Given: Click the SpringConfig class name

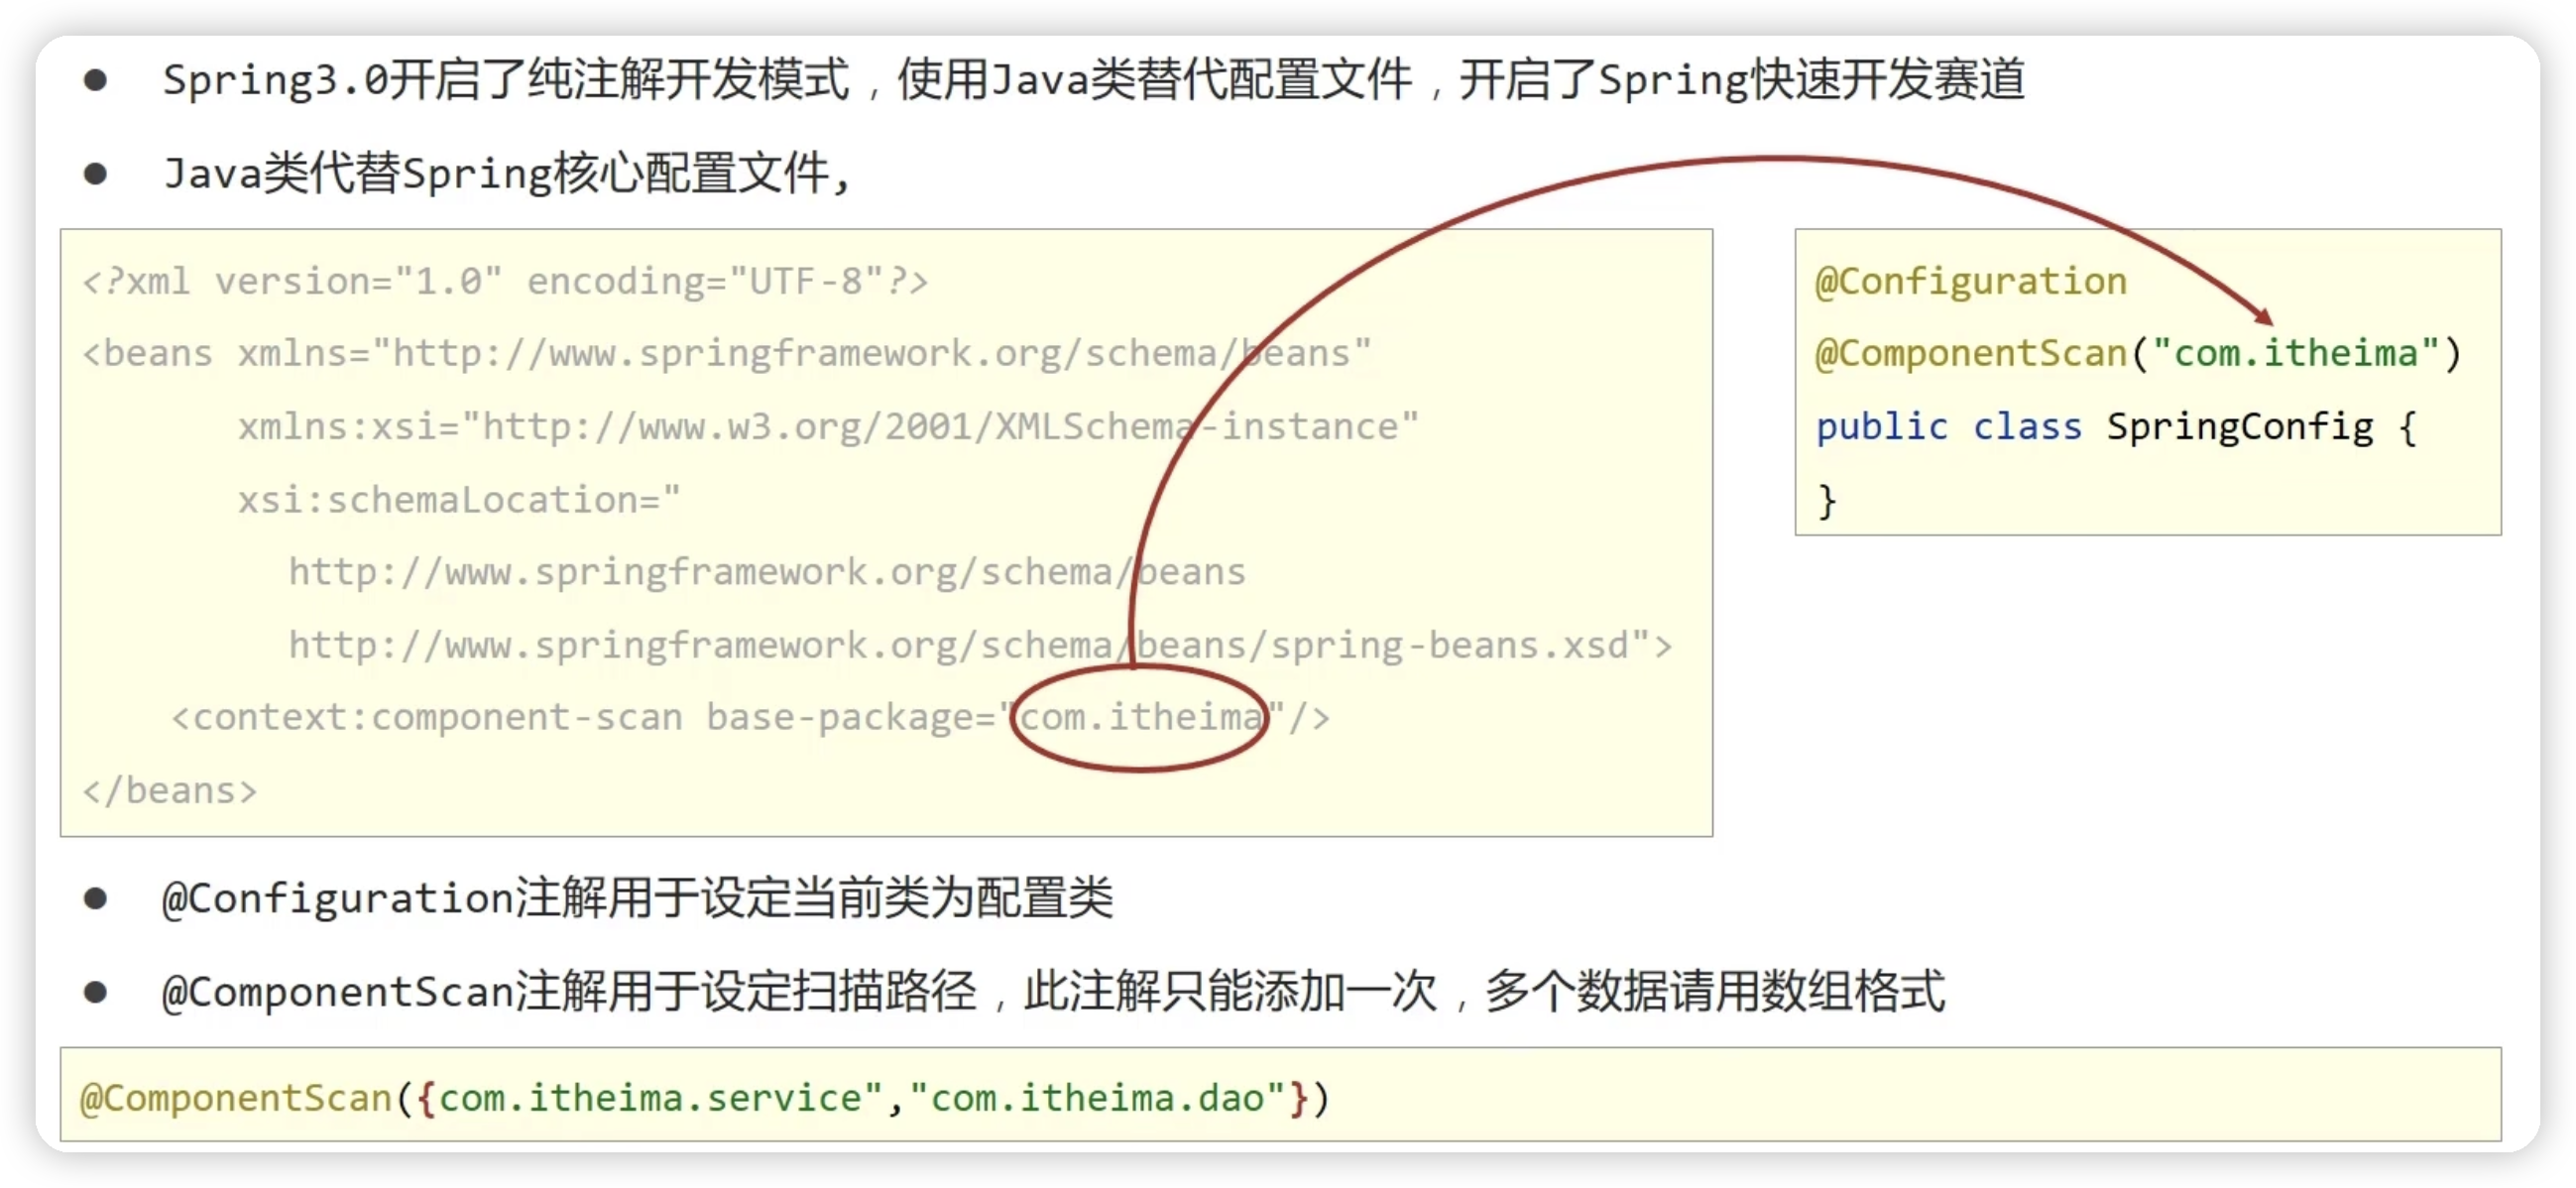Looking at the screenshot, I should tap(2240, 427).
